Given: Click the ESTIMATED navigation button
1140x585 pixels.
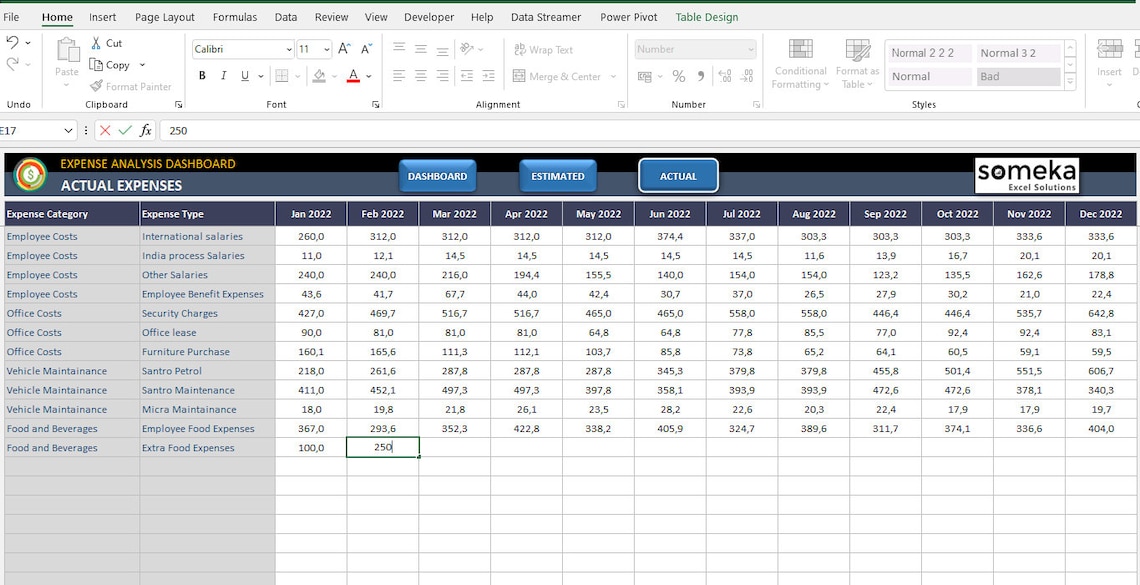Looking at the screenshot, I should point(557,174).
